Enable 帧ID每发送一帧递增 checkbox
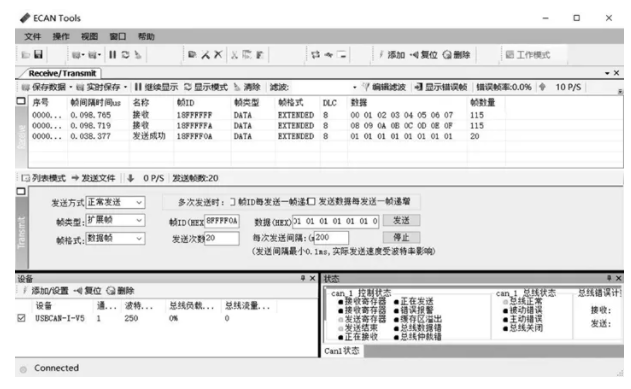This screenshot has height=389, width=631. [x=233, y=202]
